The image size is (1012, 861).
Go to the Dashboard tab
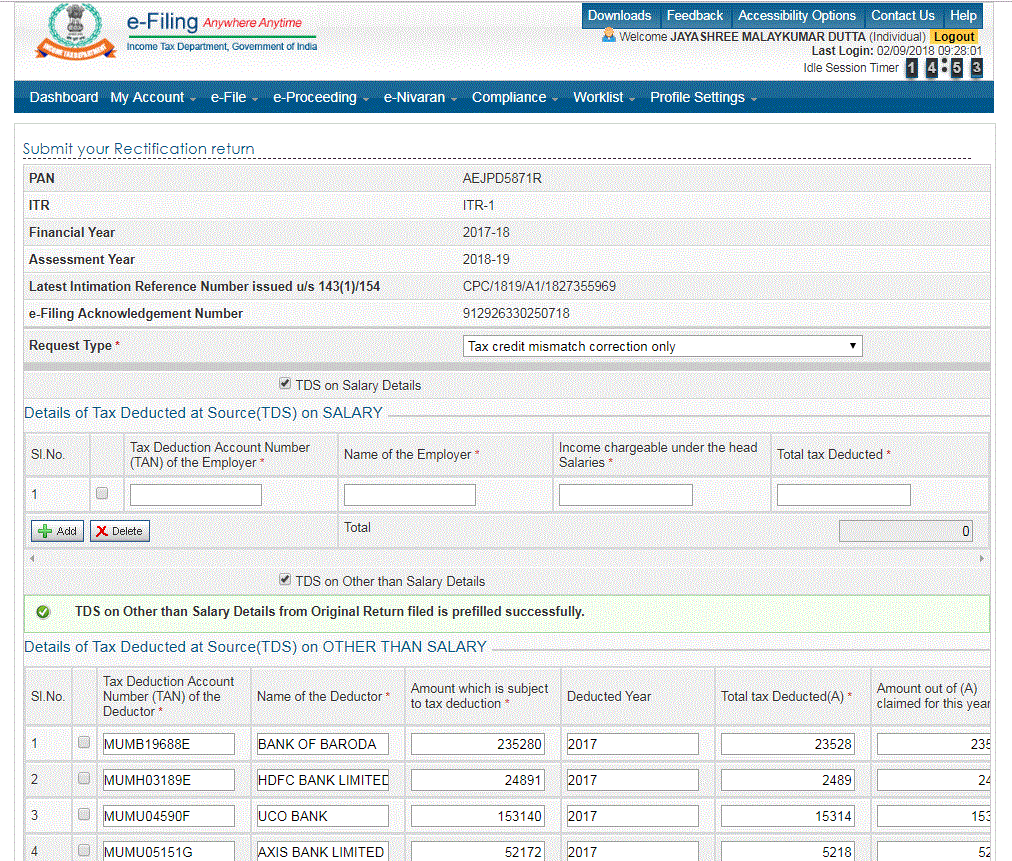[64, 97]
